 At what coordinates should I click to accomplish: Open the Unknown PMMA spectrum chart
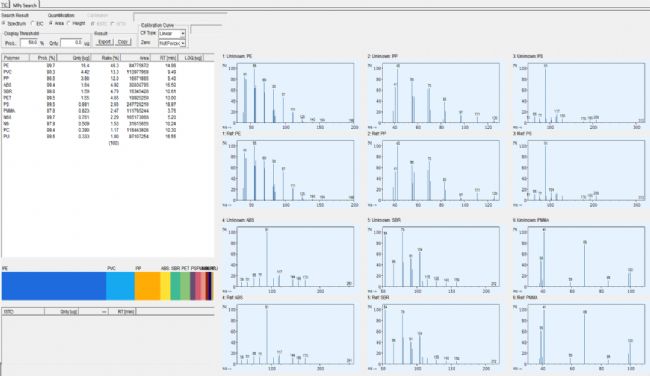580,257
